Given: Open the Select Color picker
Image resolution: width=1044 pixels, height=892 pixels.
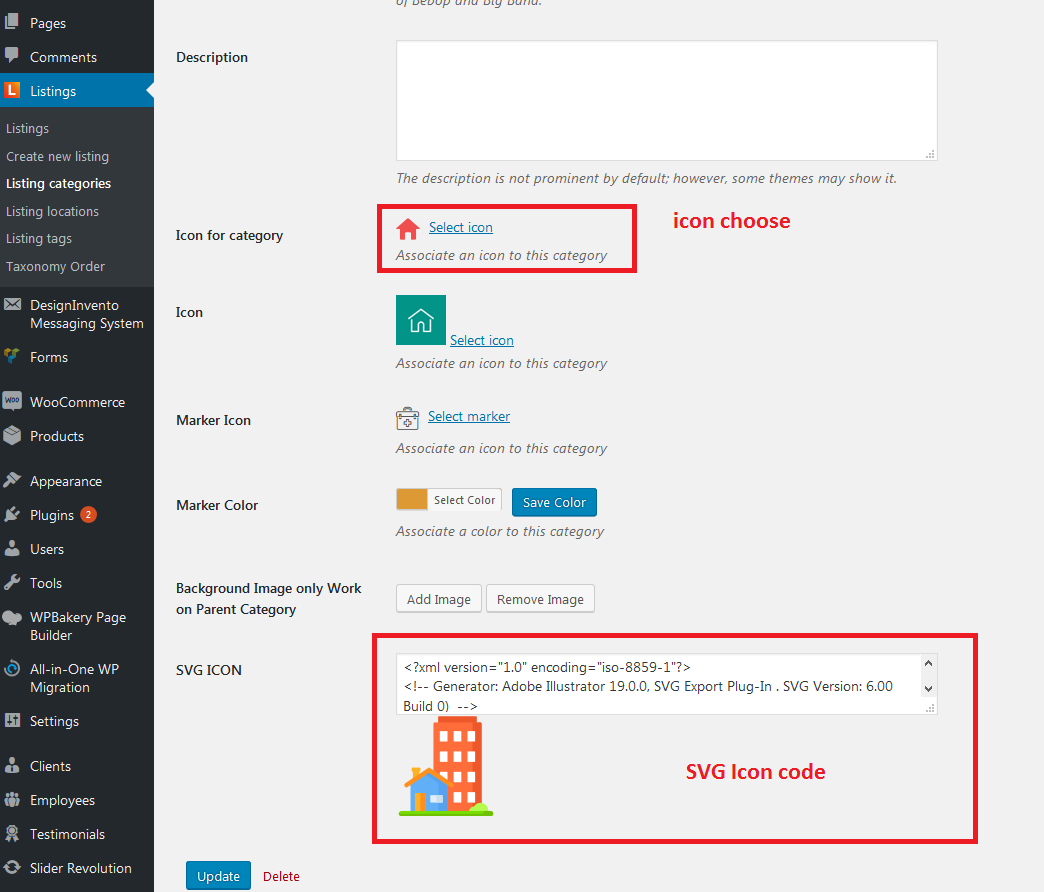Looking at the screenshot, I should [x=464, y=500].
